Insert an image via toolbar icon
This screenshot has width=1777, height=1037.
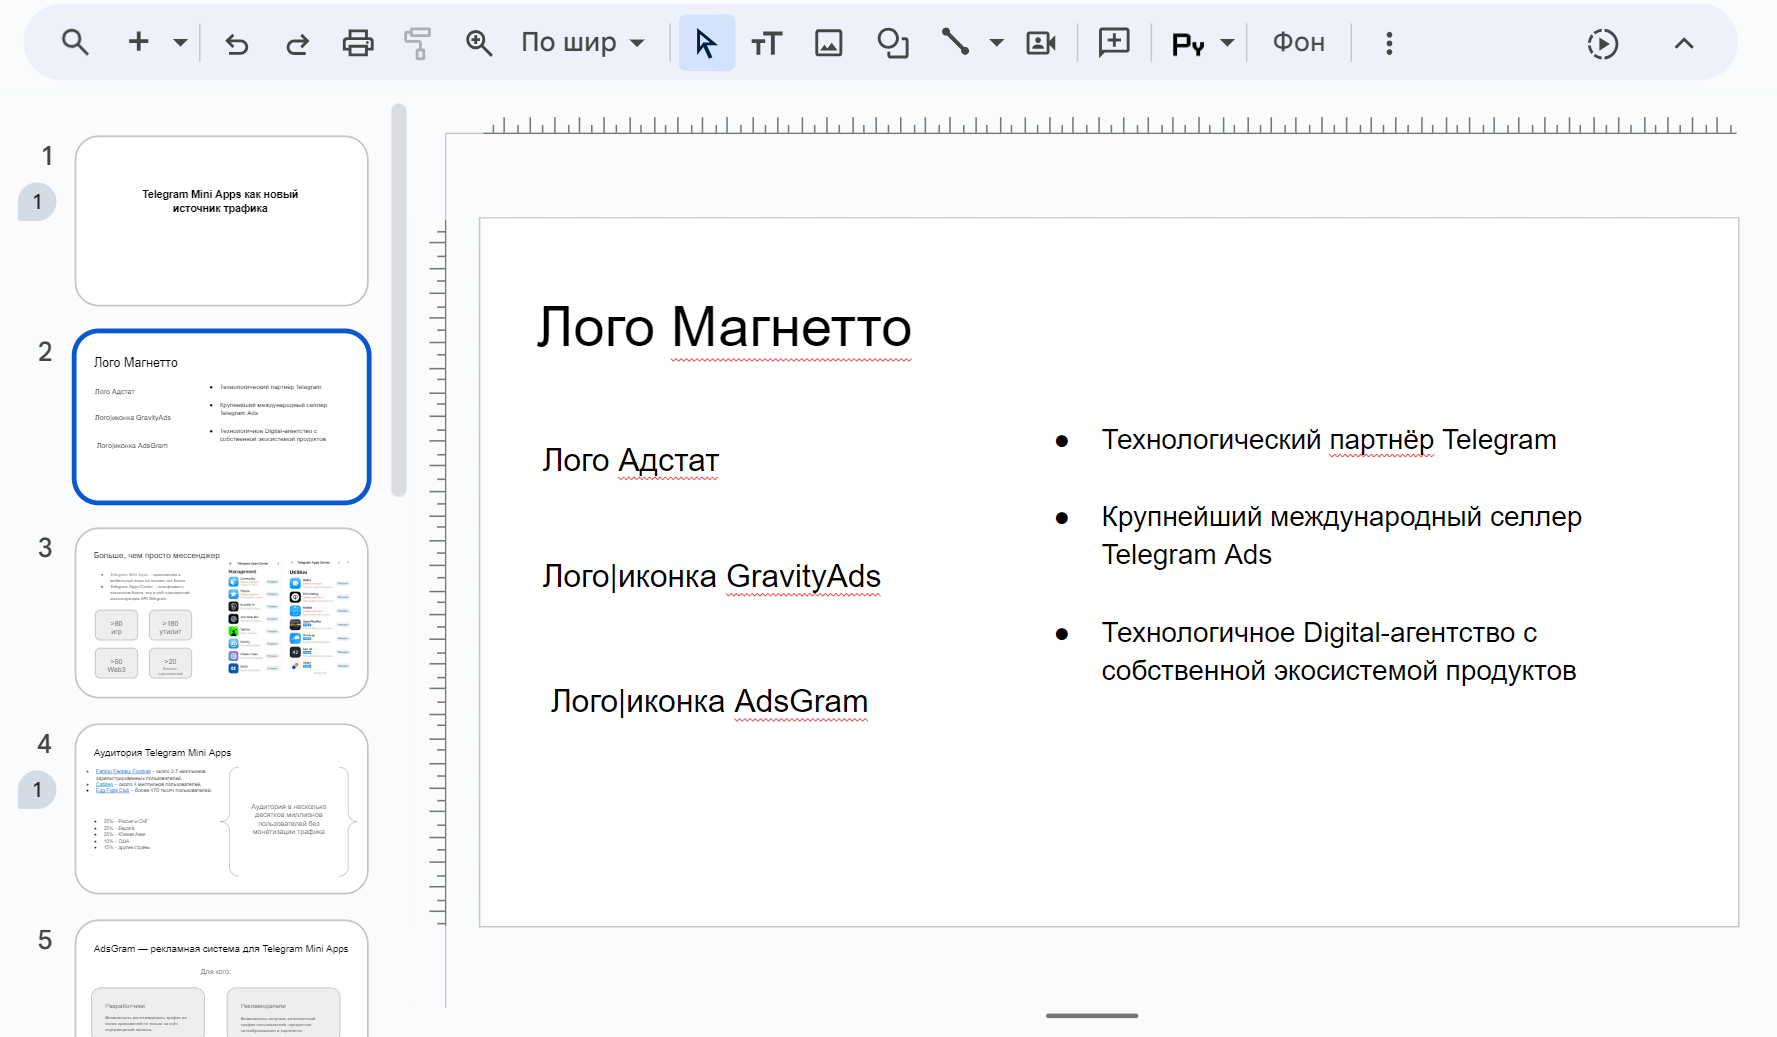829,43
